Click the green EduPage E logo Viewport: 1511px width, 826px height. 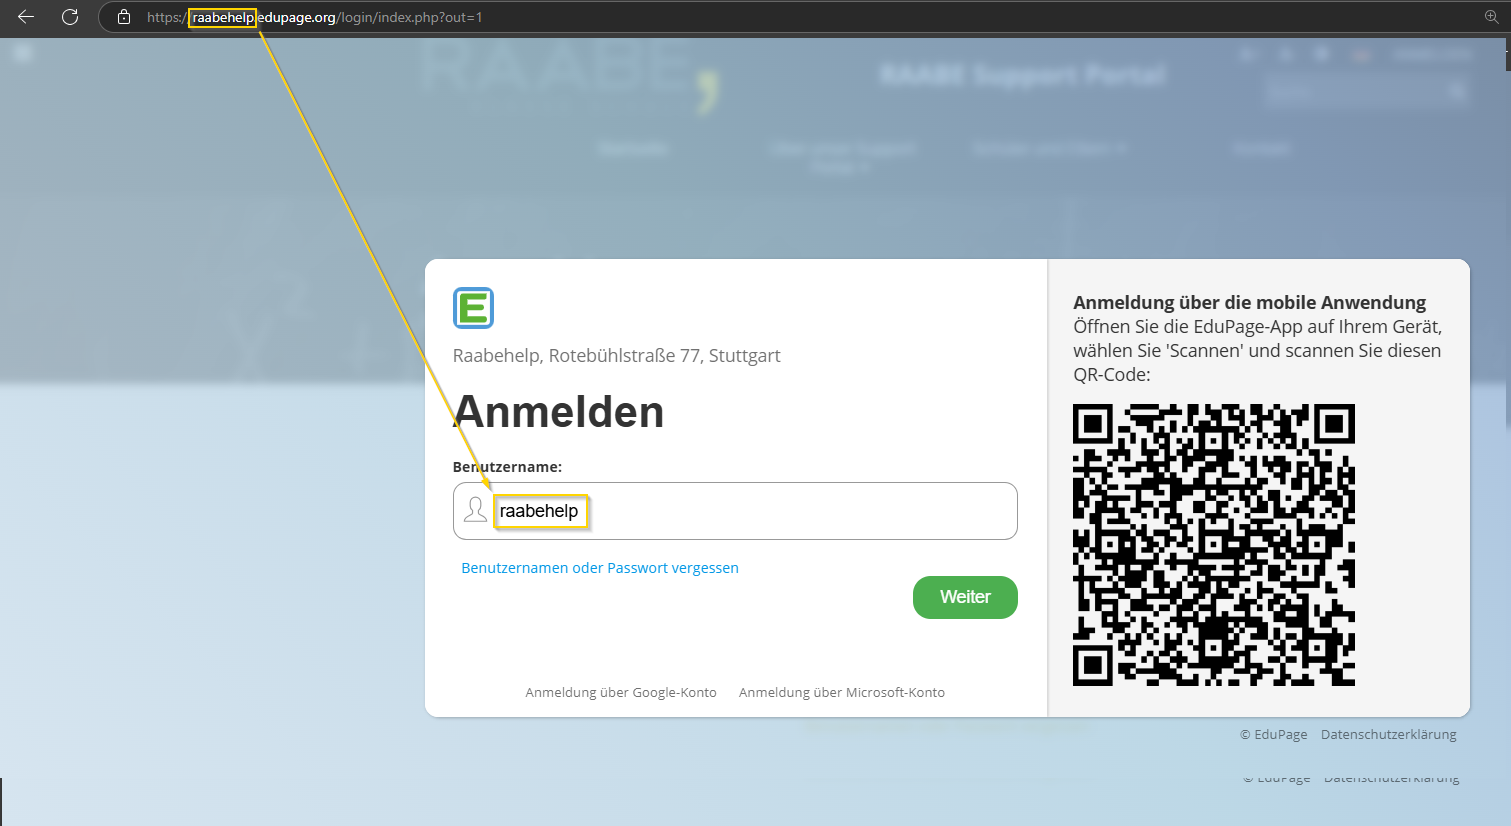(473, 308)
